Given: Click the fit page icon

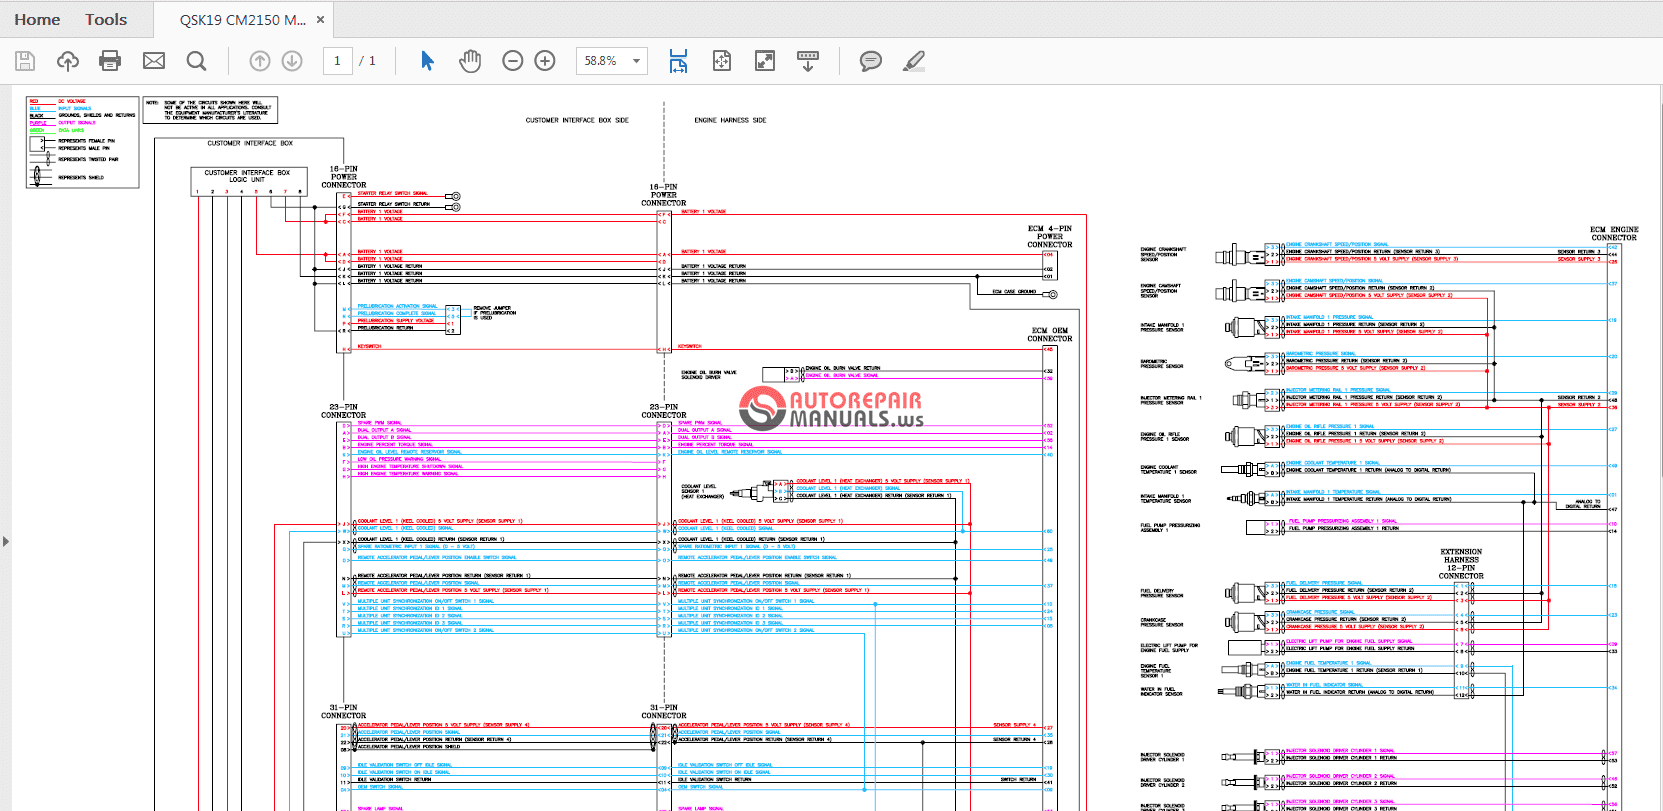Looking at the screenshot, I should coord(722,61).
